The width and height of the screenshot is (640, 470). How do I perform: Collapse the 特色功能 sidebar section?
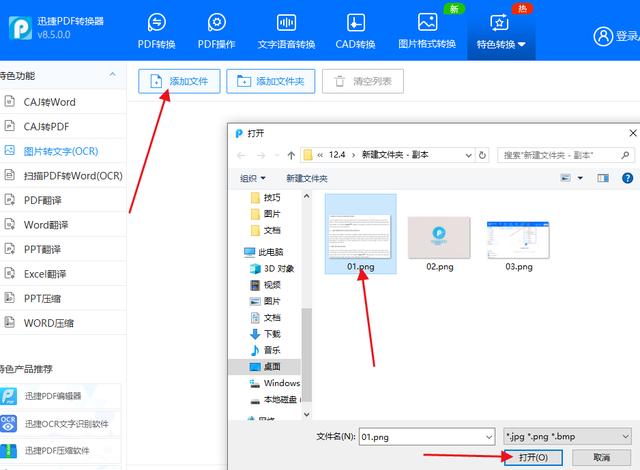[x=112, y=75]
